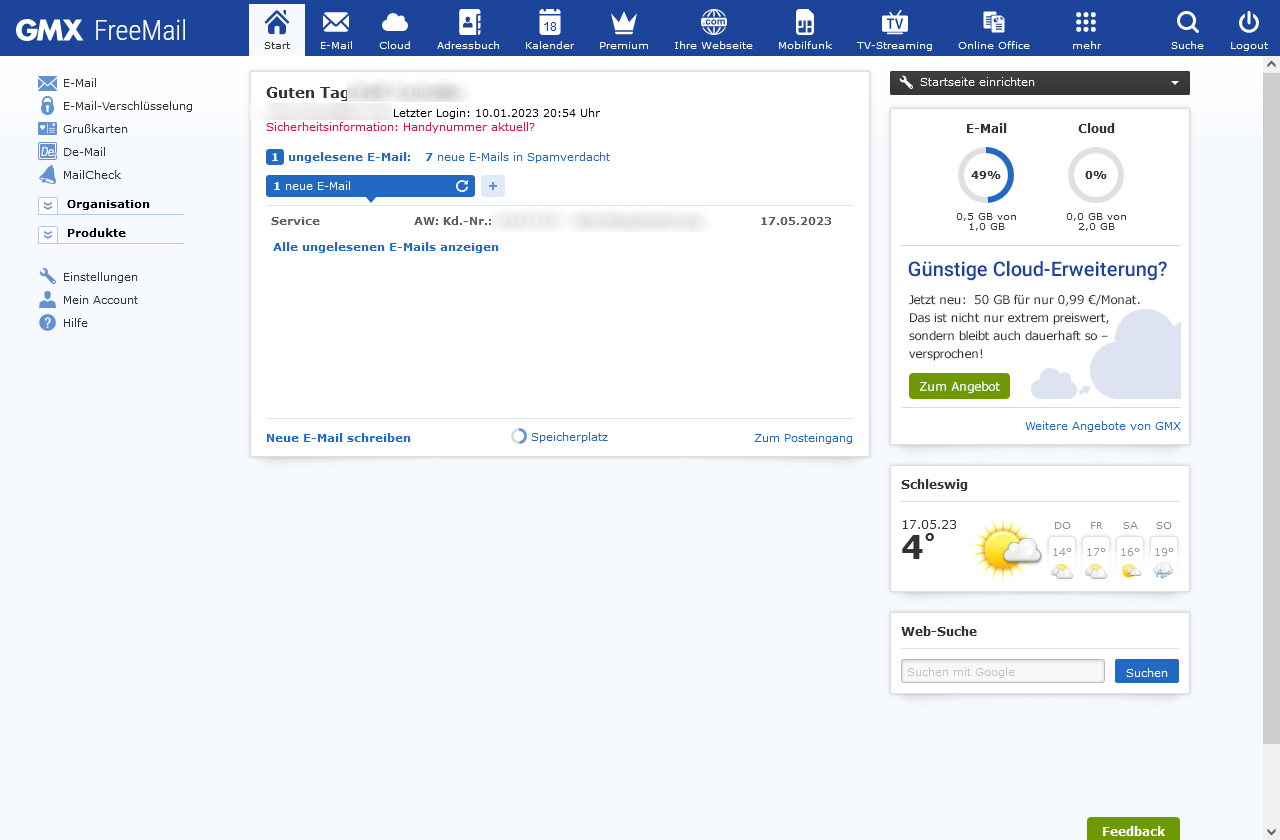
Task: Open E-Mail-Verschlüsselung lock entry
Action: coord(115,106)
